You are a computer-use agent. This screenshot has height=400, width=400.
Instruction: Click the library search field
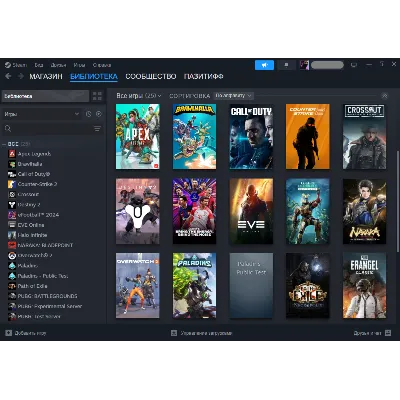(x=47, y=129)
